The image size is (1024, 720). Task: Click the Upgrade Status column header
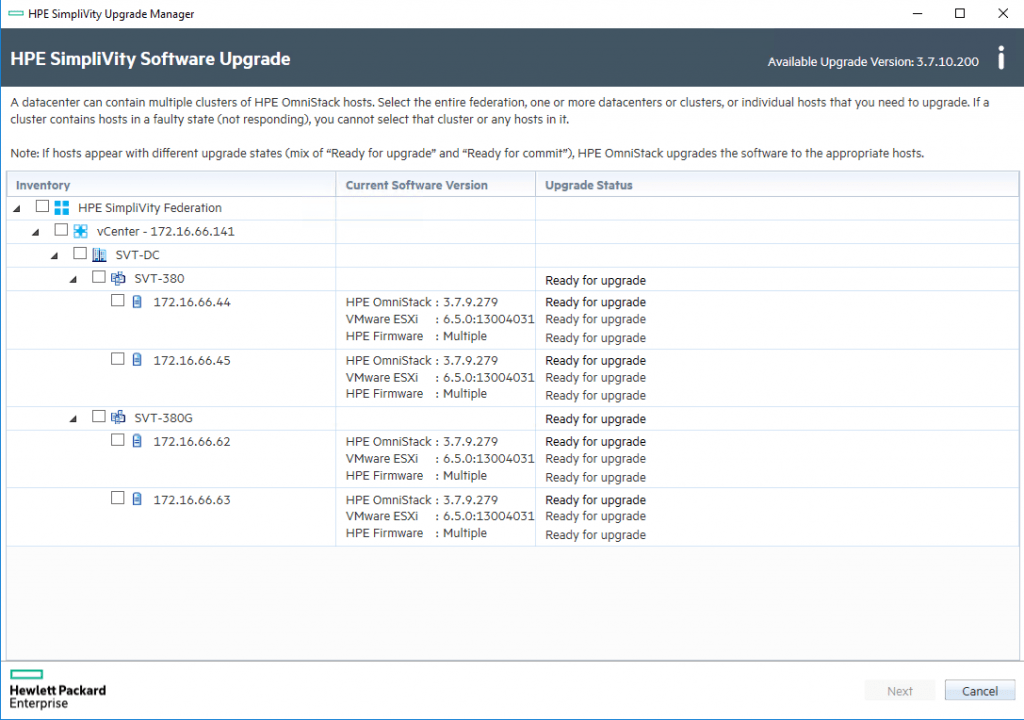pyautogui.click(x=589, y=185)
